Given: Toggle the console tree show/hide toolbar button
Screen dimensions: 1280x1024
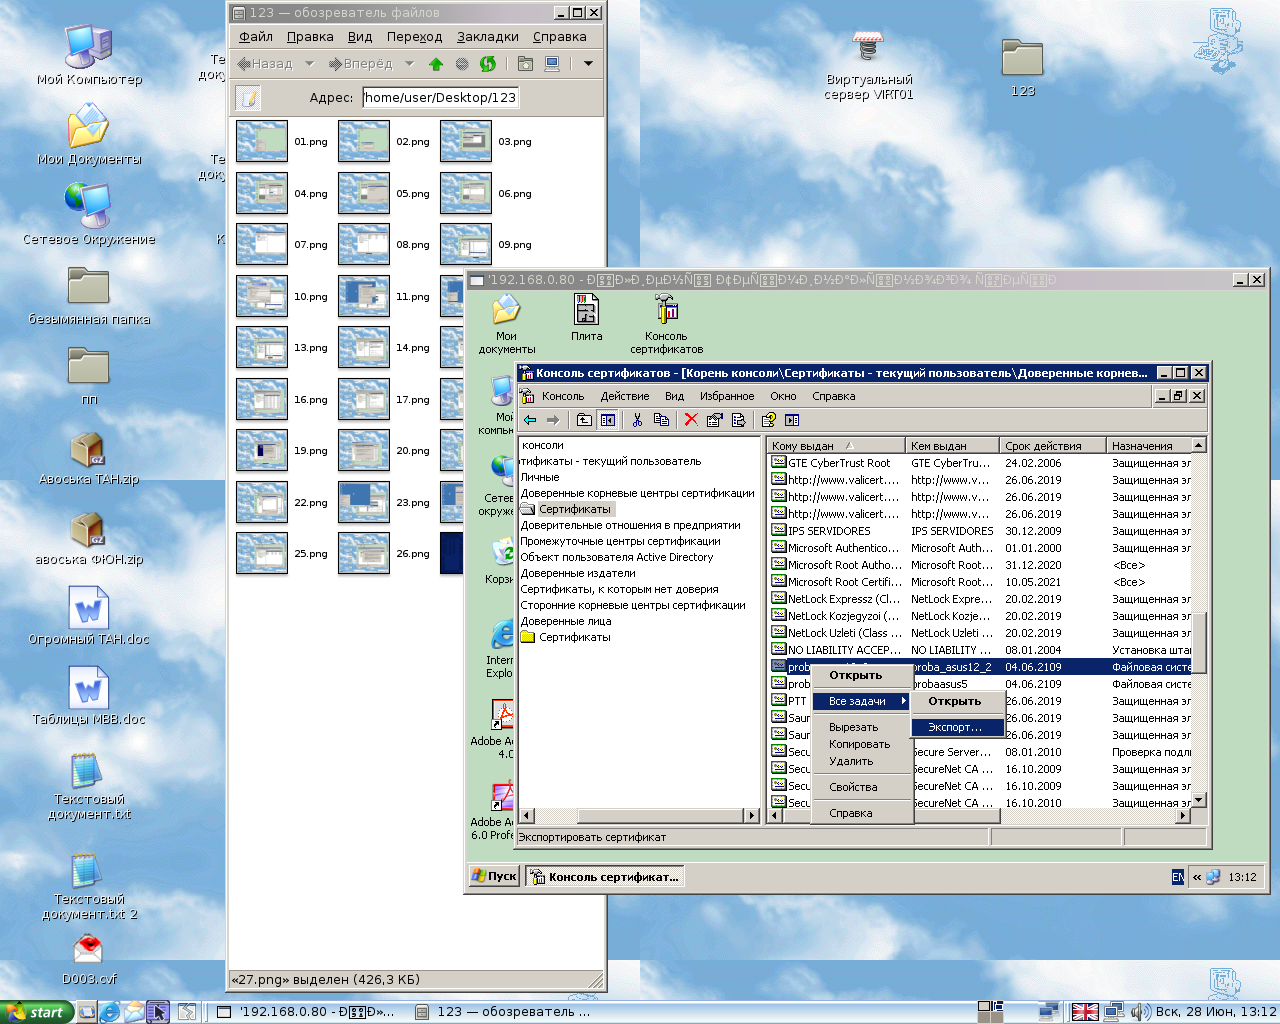Looking at the screenshot, I should tap(607, 420).
